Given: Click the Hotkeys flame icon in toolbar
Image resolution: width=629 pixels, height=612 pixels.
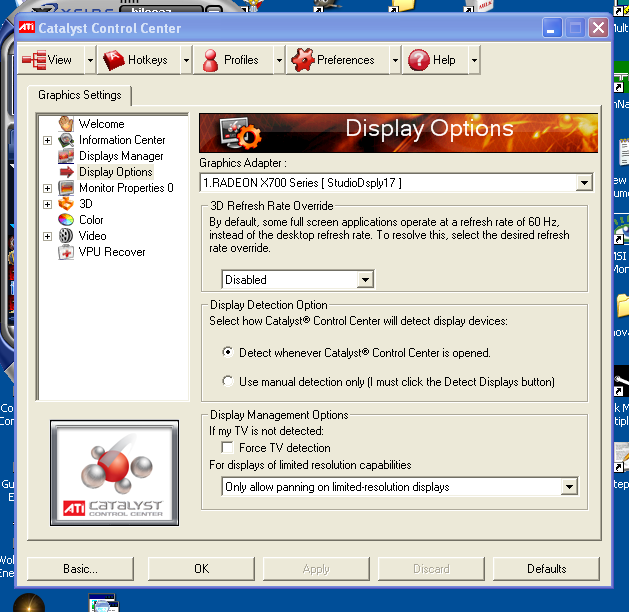Looking at the screenshot, I should tap(114, 60).
